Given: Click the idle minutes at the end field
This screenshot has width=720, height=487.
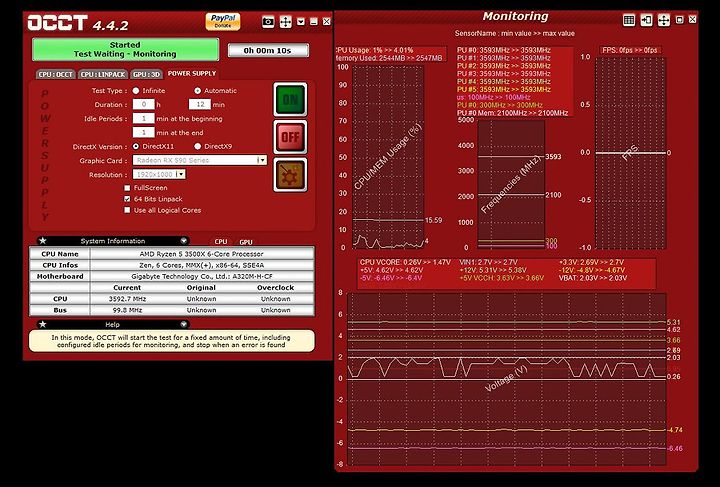Looking at the screenshot, I should [x=144, y=133].
